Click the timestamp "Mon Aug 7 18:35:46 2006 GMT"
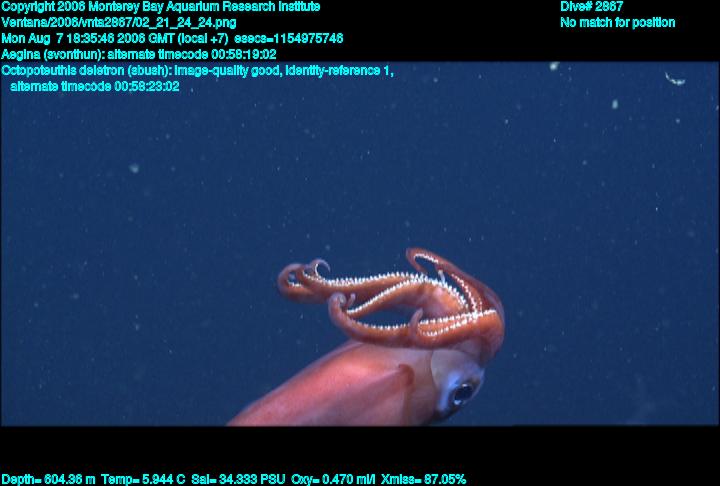The height and width of the screenshot is (486, 720). tap(88, 39)
